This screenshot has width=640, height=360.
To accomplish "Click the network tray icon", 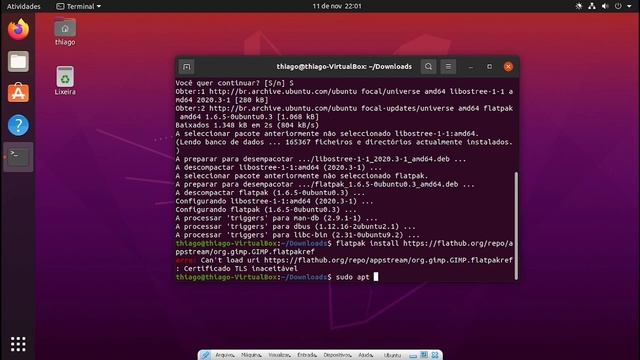I will pyautogui.click(x=591, y=6).
